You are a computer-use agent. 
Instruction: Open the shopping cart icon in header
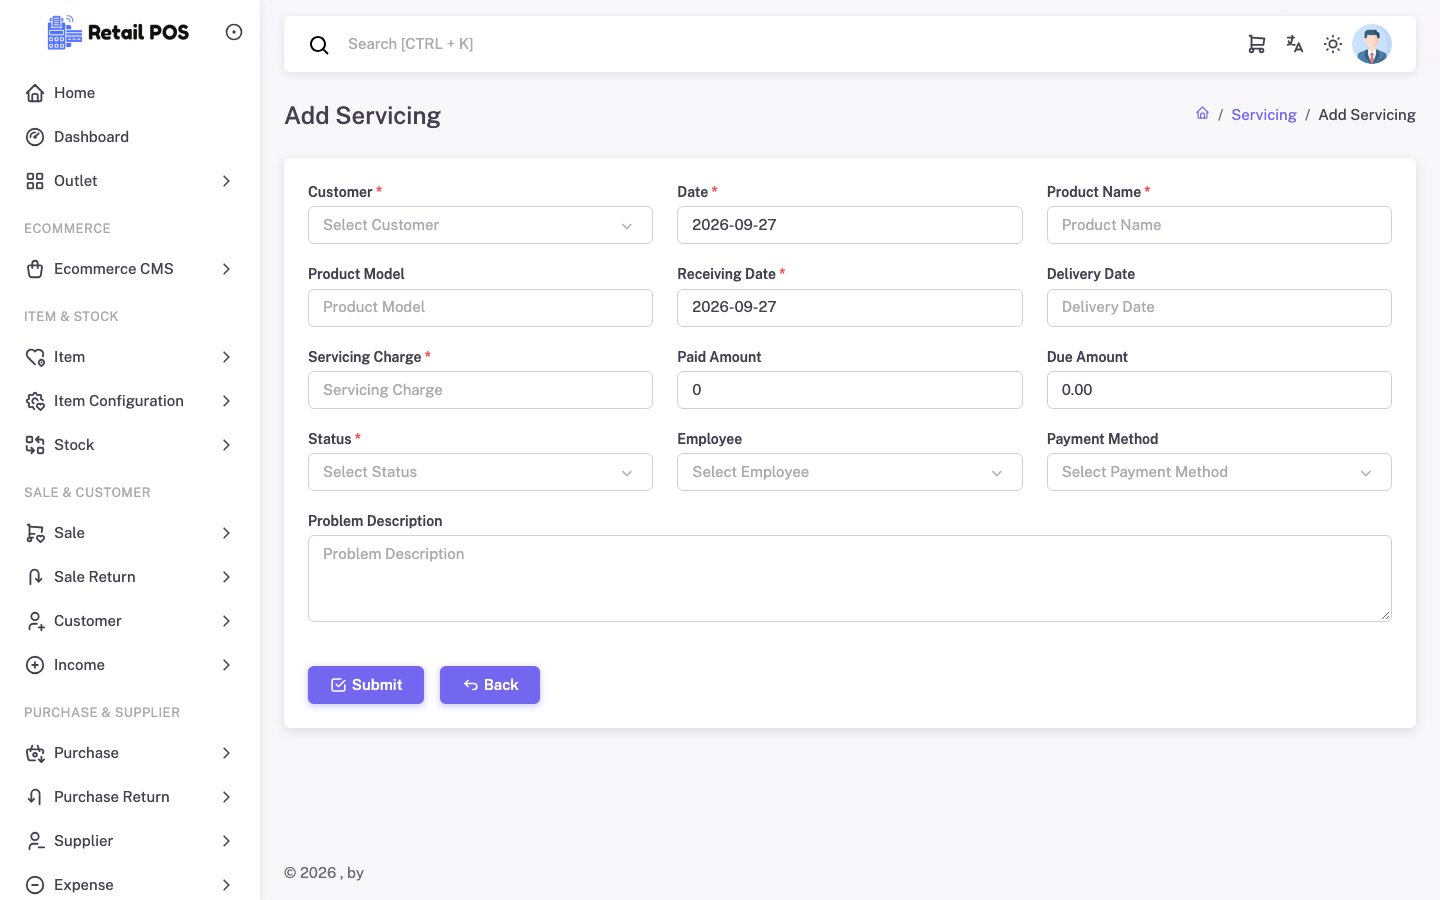pos(1257,44)
